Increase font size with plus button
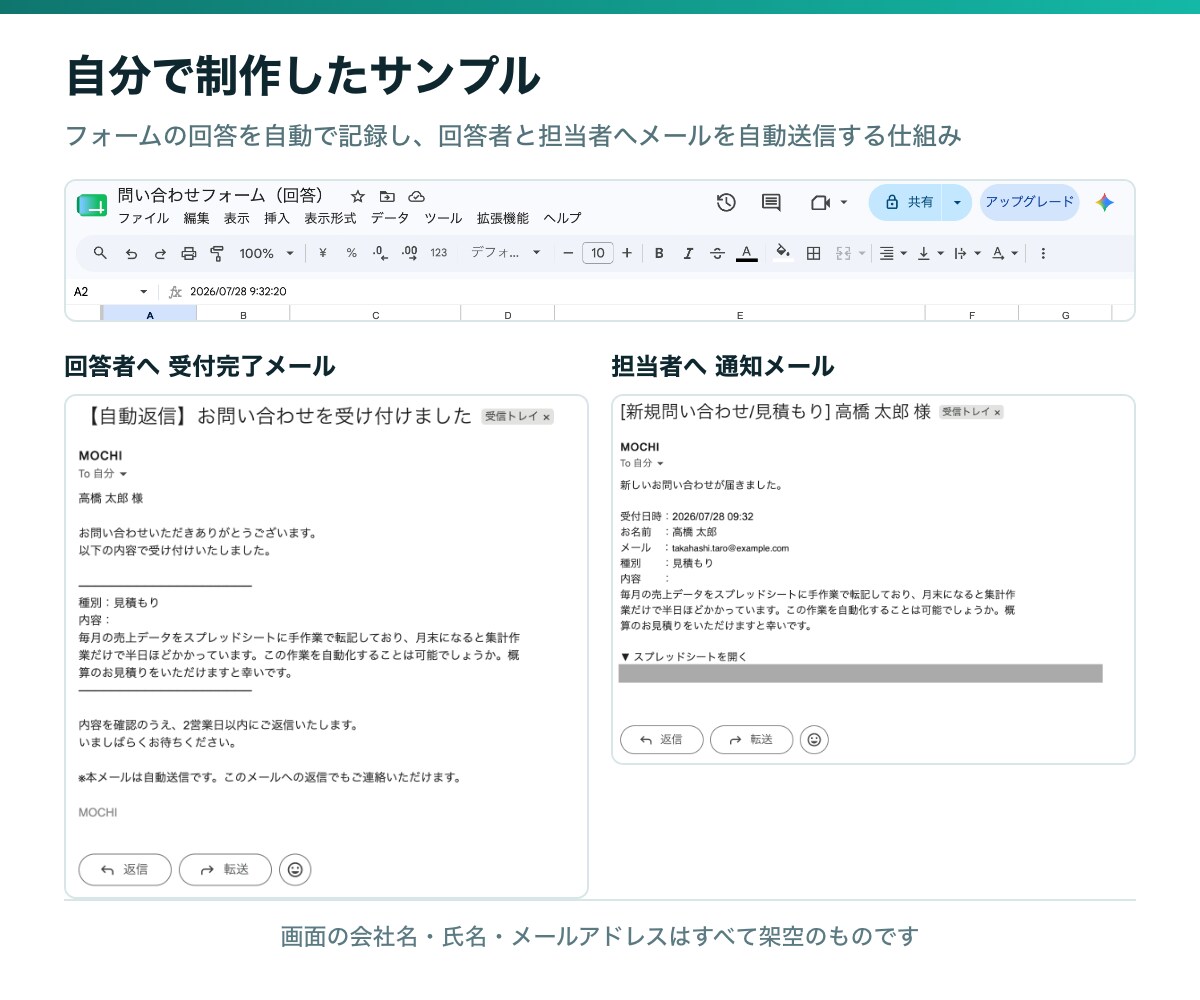The width and height of the screenshot is (1200, 1000). (x=627, y=253)
